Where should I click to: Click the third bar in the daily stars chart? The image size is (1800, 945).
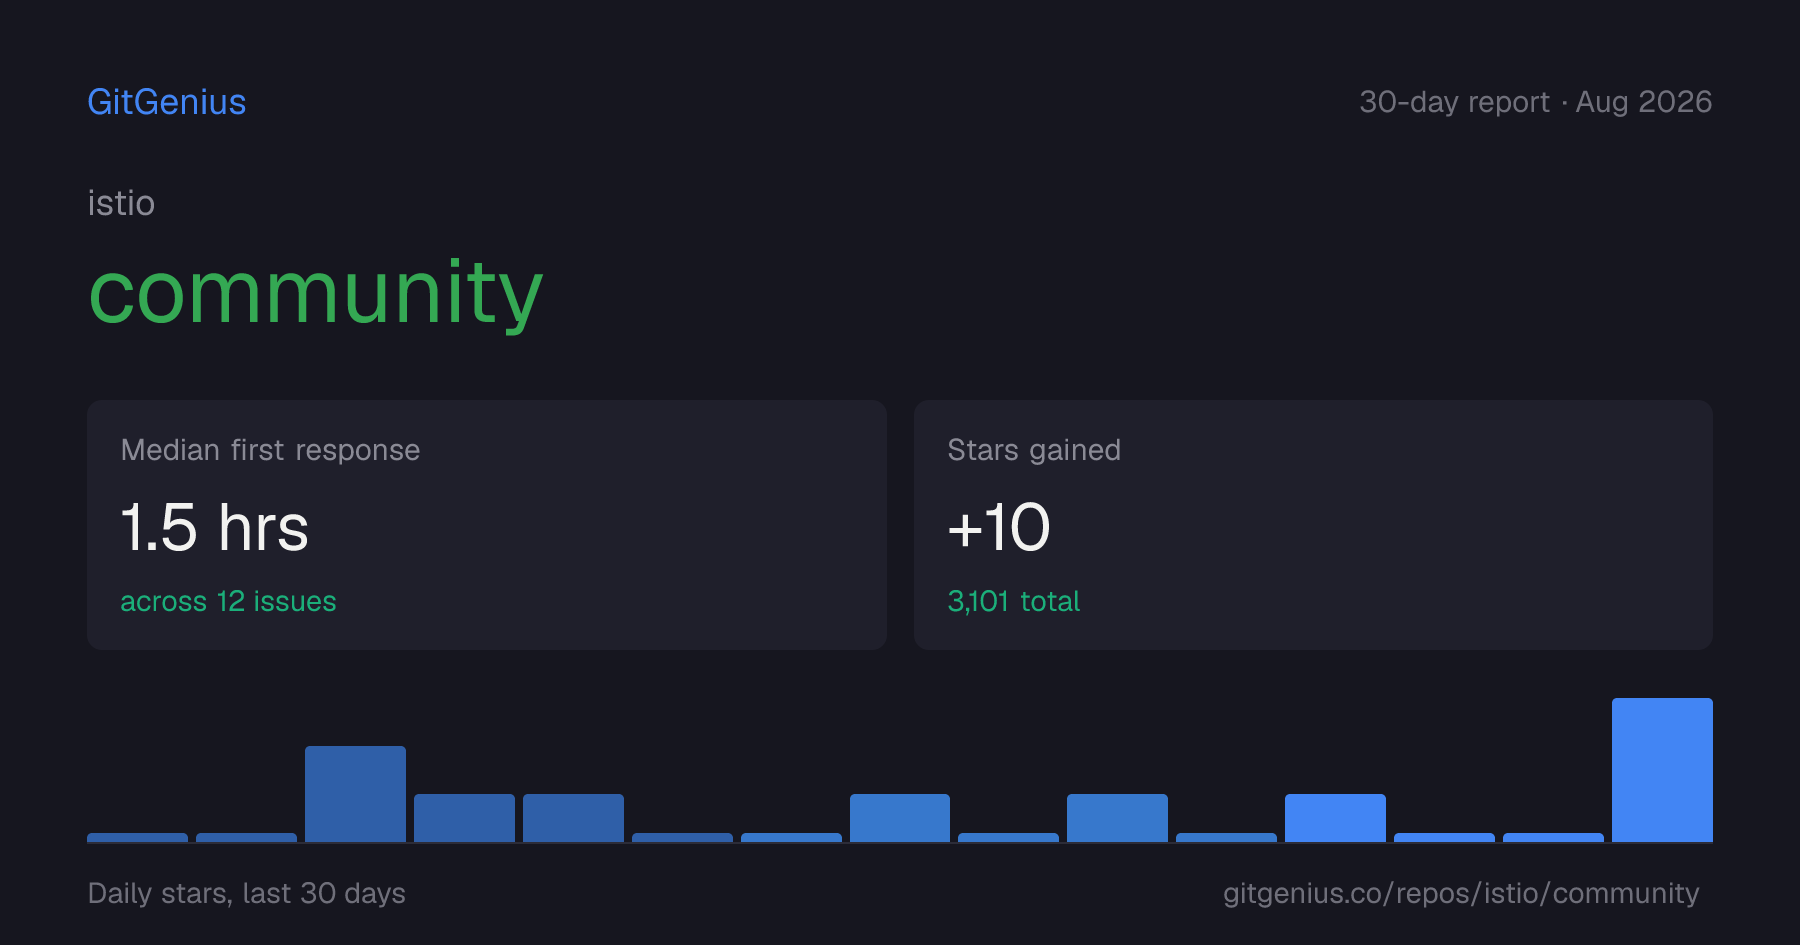click(355, 794)
